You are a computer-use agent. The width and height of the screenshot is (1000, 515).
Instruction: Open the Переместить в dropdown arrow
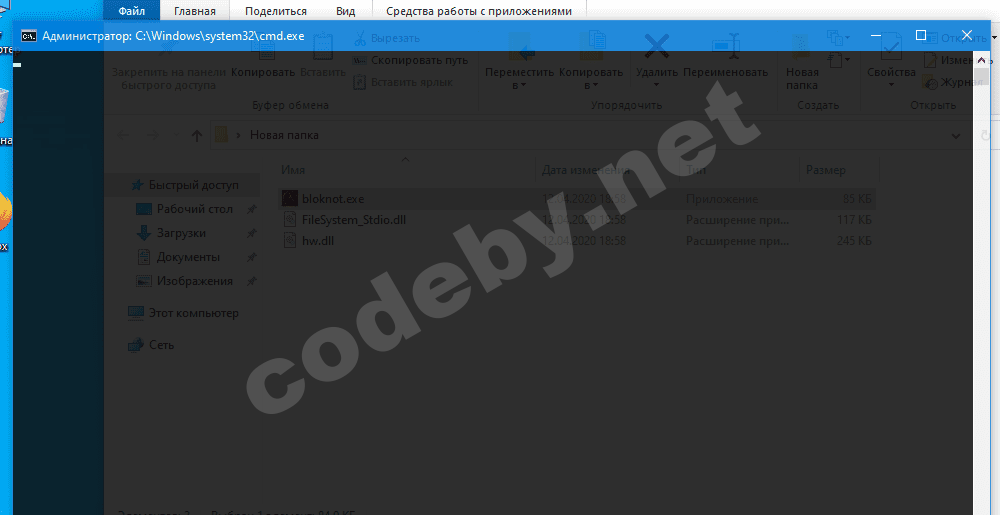[x=523, y=85]
